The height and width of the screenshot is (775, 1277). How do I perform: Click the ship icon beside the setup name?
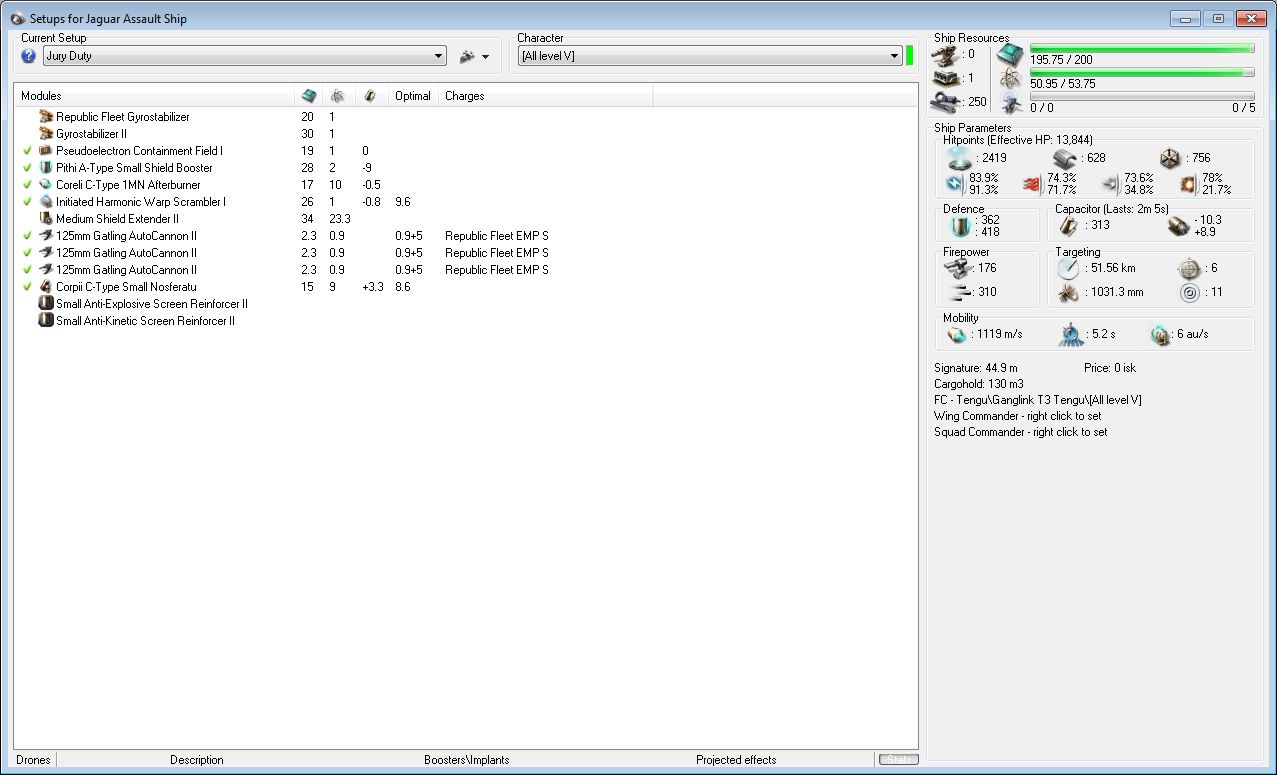pyautogui.click(x=466, y=57)
